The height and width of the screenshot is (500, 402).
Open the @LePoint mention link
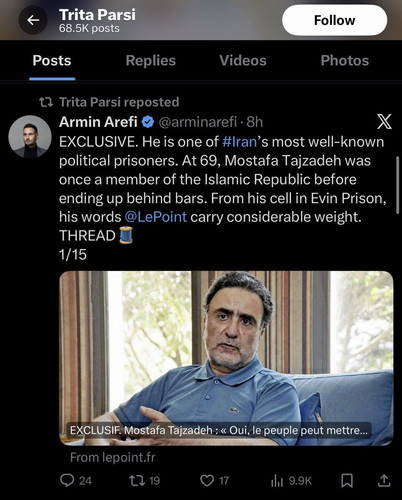pos(156,217)
